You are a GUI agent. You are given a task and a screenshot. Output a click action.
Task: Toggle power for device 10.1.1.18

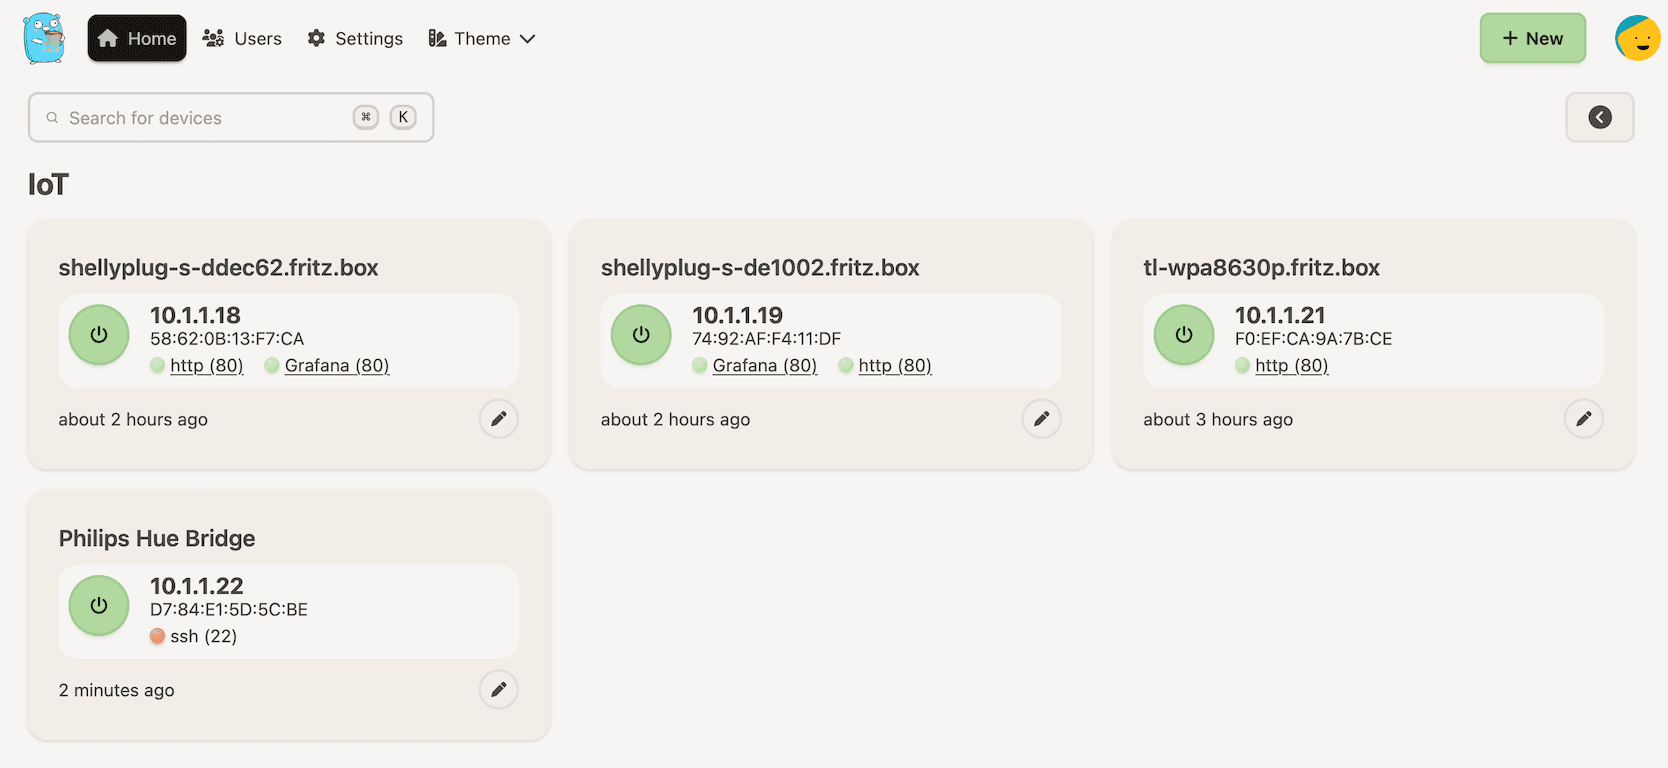tap(99, 335)
